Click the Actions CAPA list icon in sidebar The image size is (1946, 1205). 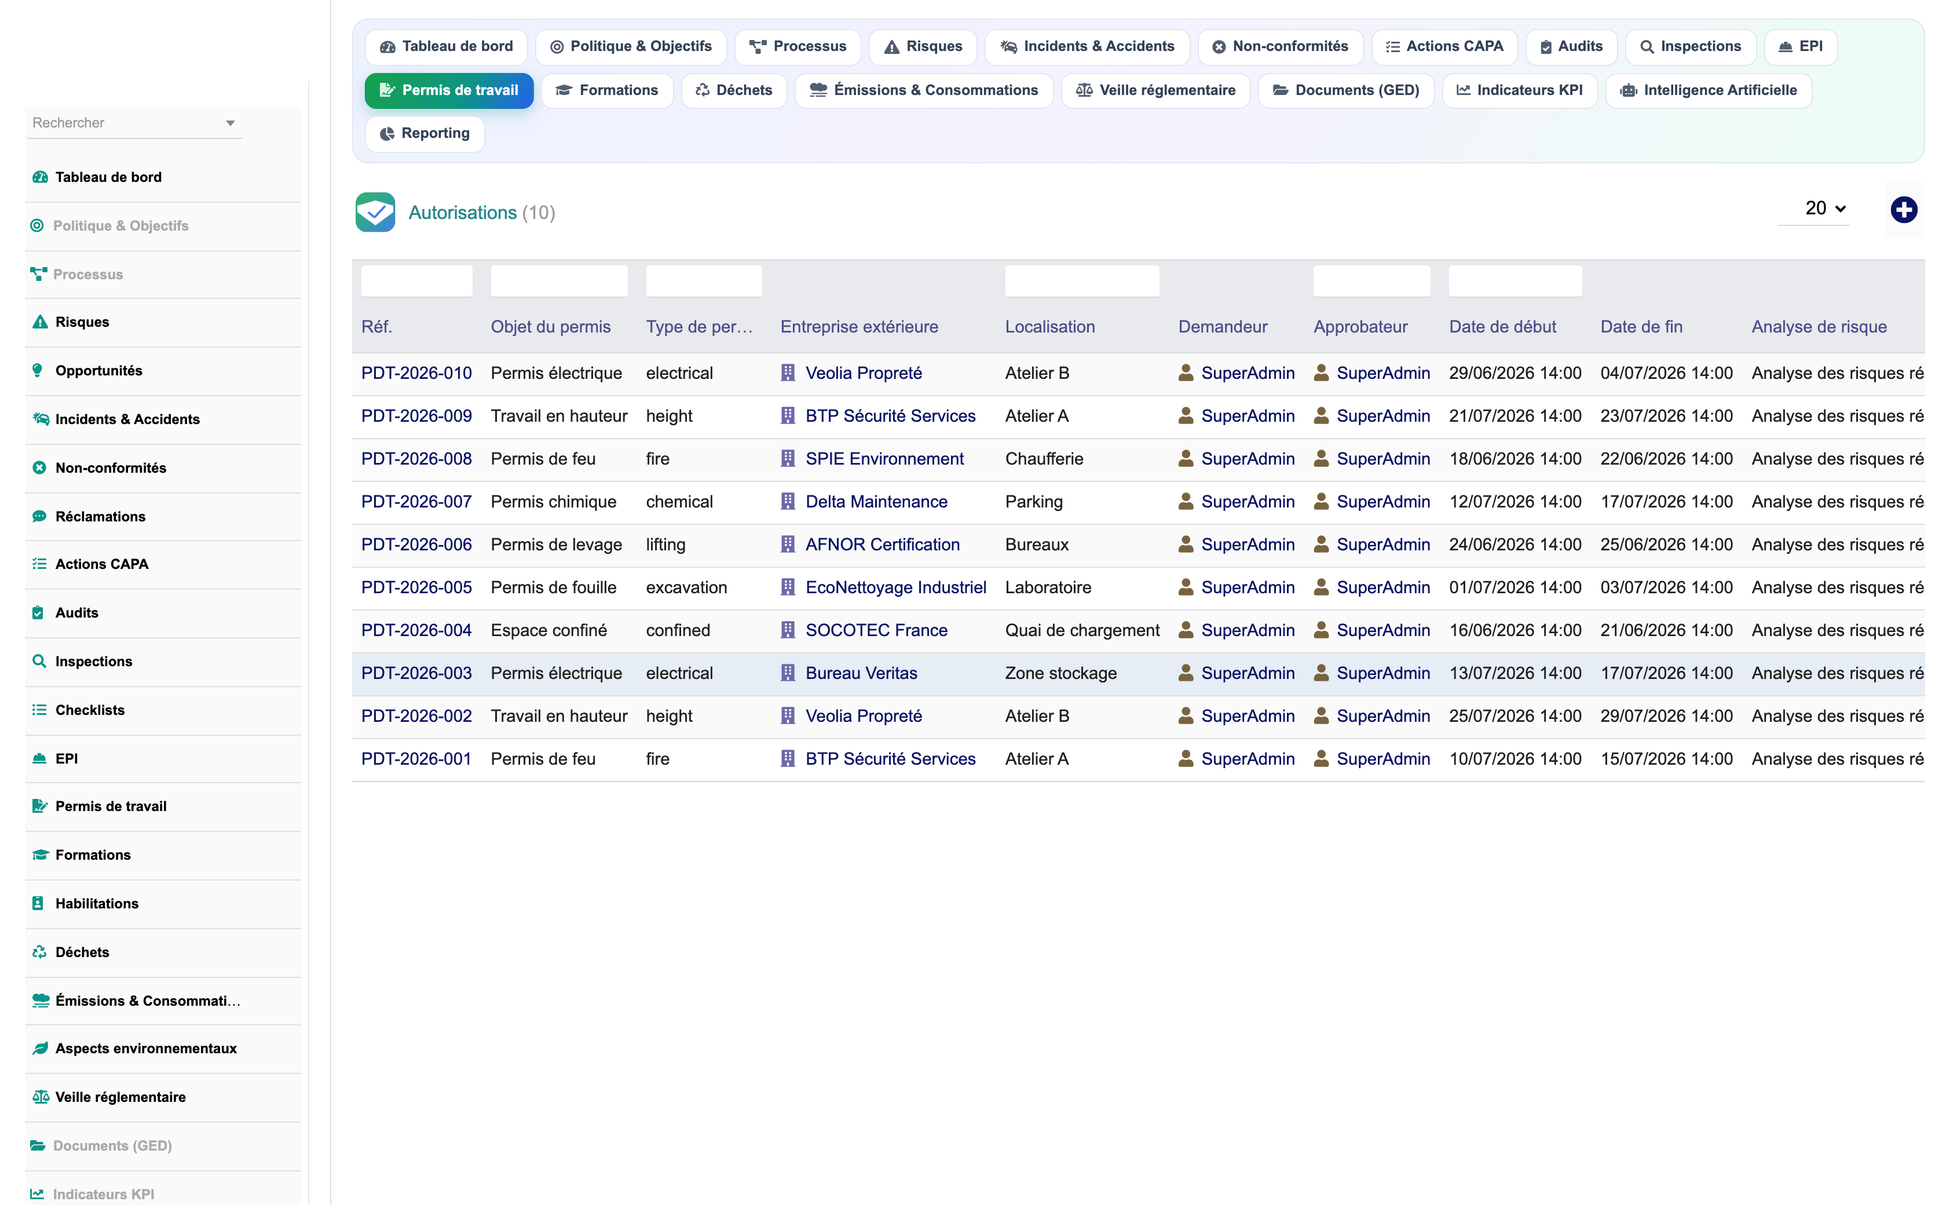tap(40, 564)
